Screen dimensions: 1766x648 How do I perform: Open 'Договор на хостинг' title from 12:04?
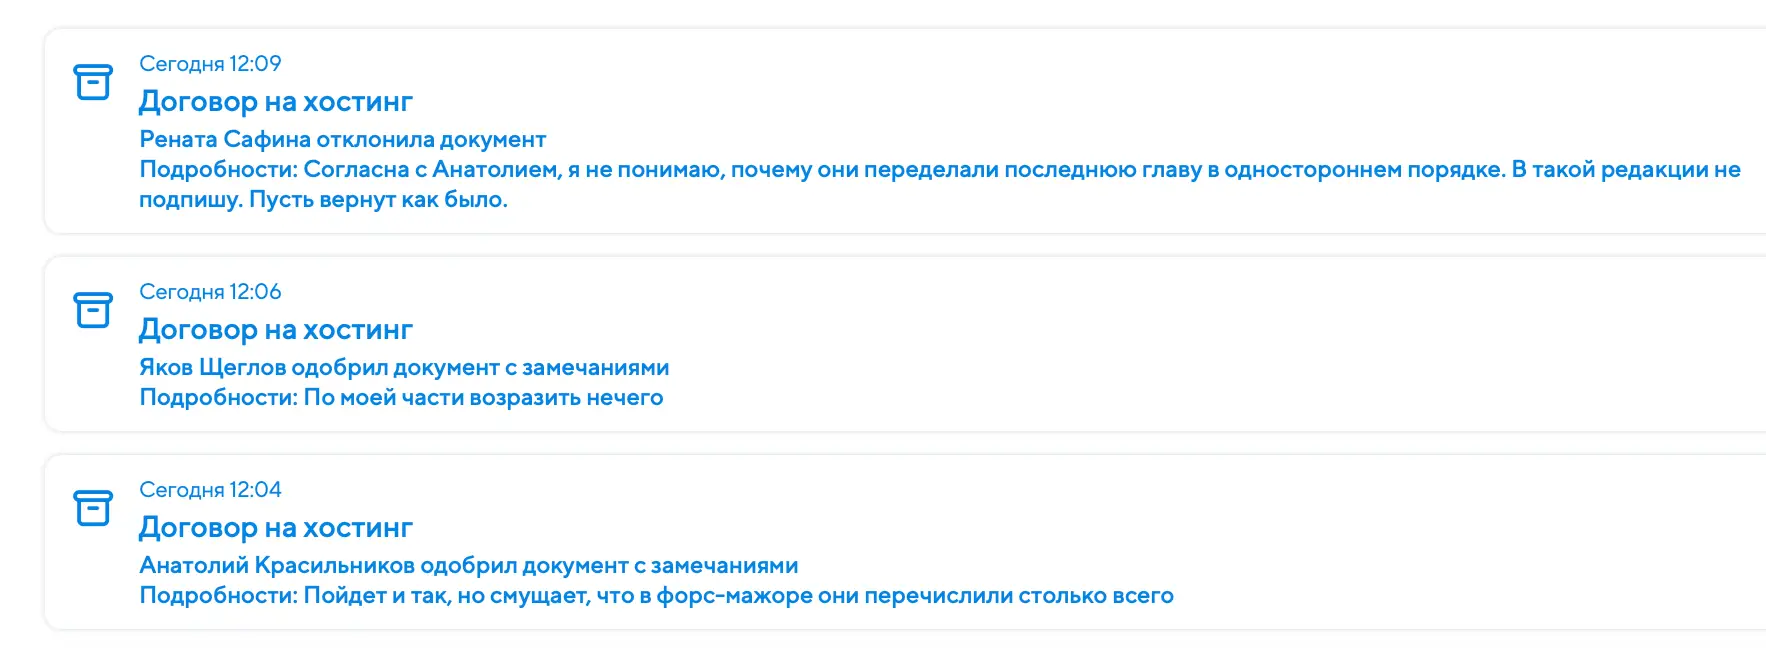(275, 528)
